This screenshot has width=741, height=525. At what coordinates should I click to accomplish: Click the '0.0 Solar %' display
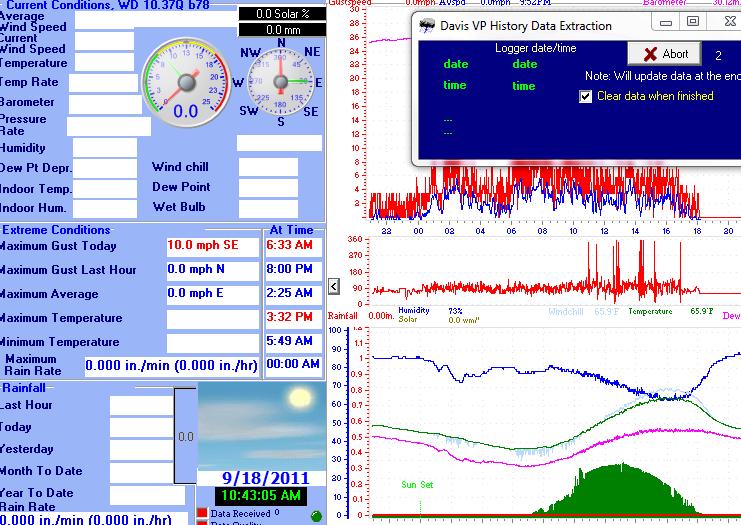[282, 14]
